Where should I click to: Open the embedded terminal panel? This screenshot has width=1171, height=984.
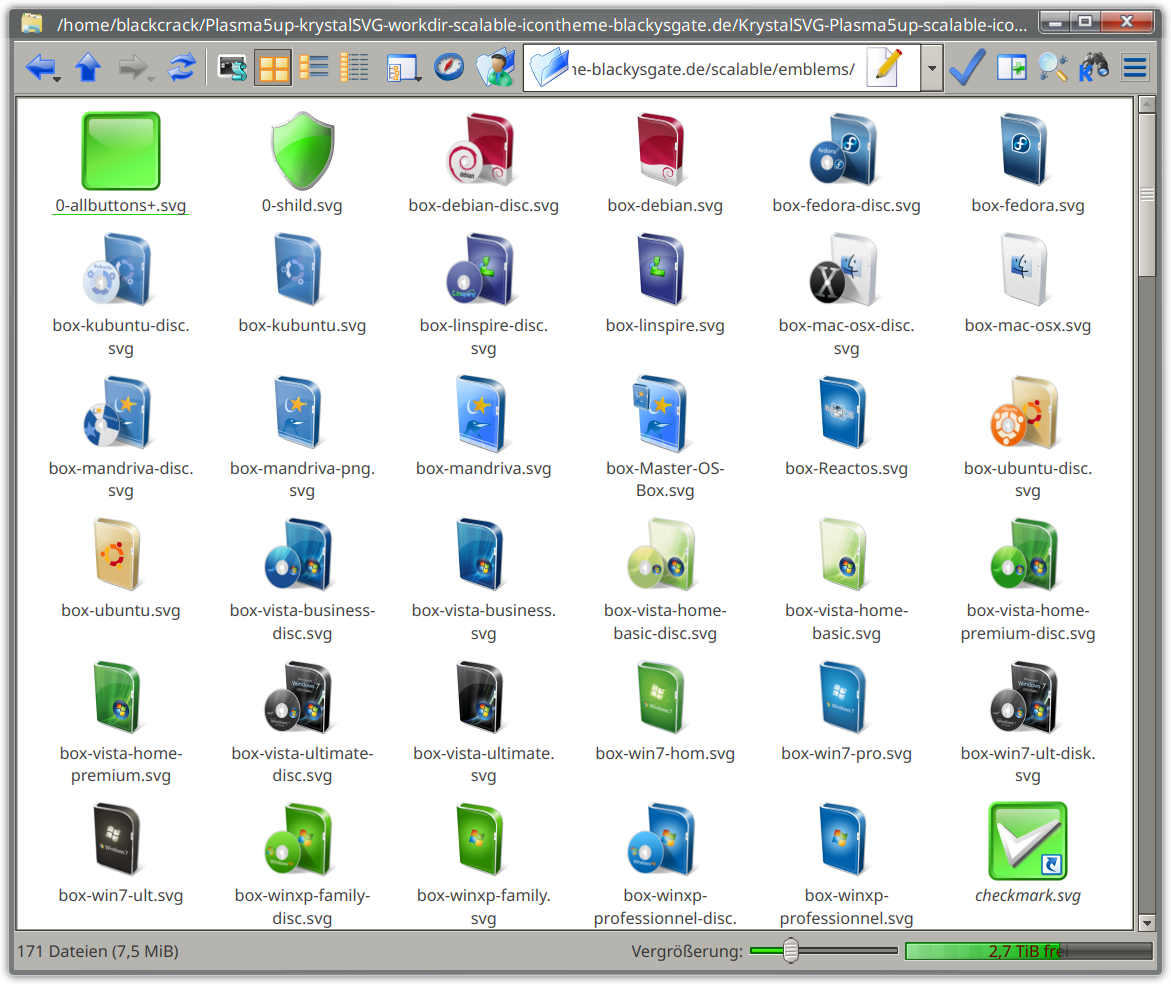pos(232,68)
